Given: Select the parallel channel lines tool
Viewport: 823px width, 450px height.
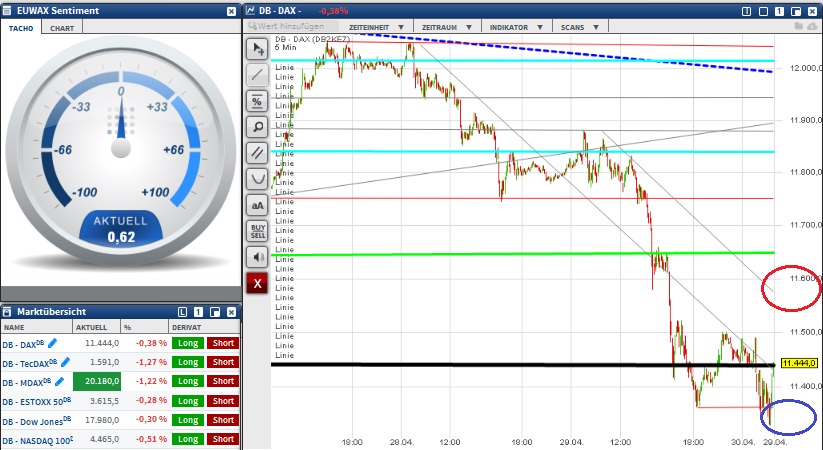Looking at the screenshot, I should (x=257, y=153).
